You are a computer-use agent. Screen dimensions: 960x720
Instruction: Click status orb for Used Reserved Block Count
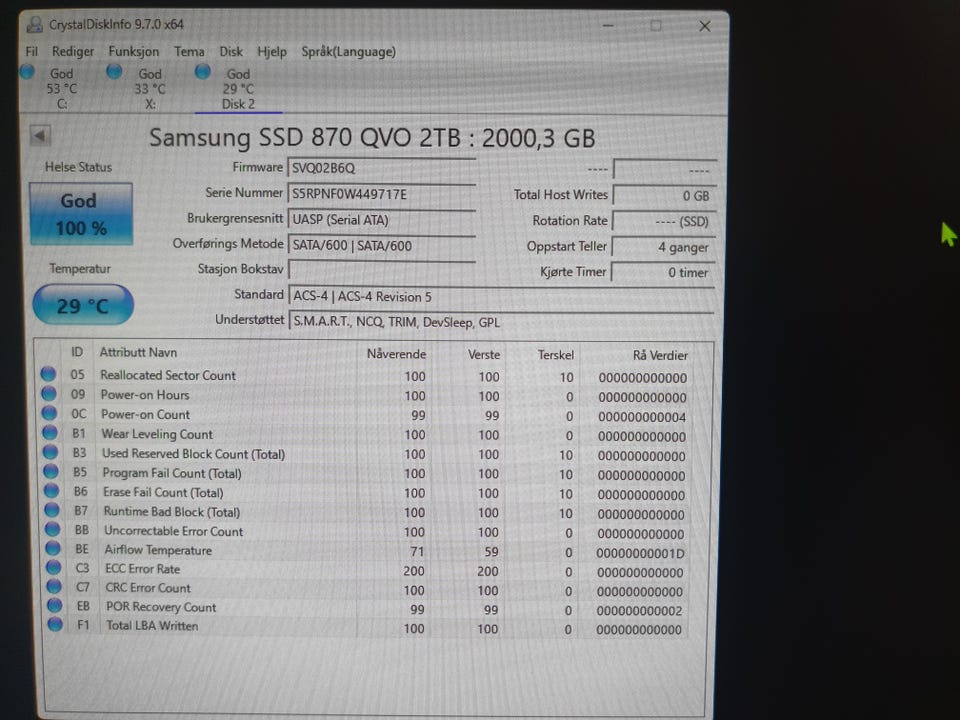tap(51, 452)
